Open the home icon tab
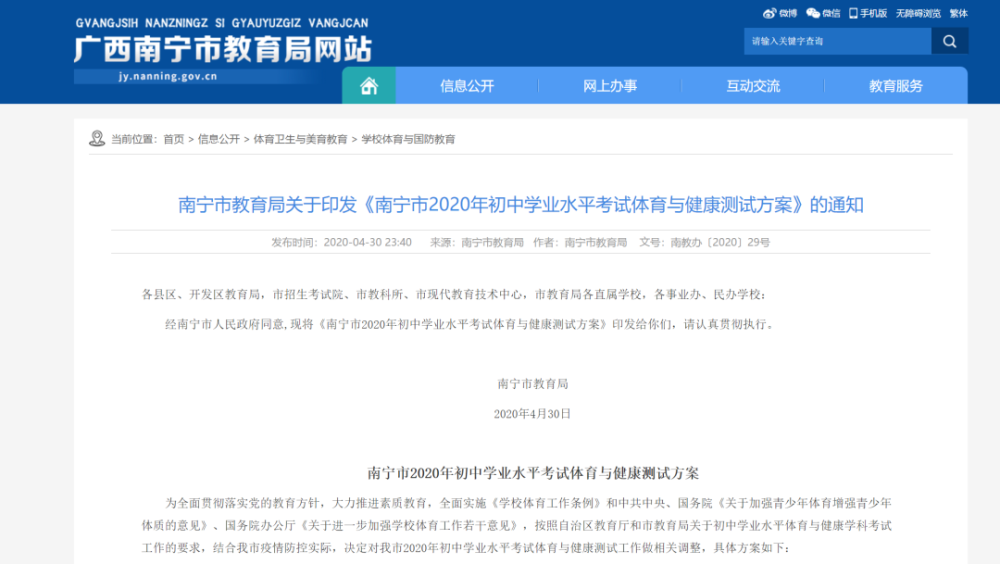This screenshot has width=1000, height=564. tap(369, 85)
